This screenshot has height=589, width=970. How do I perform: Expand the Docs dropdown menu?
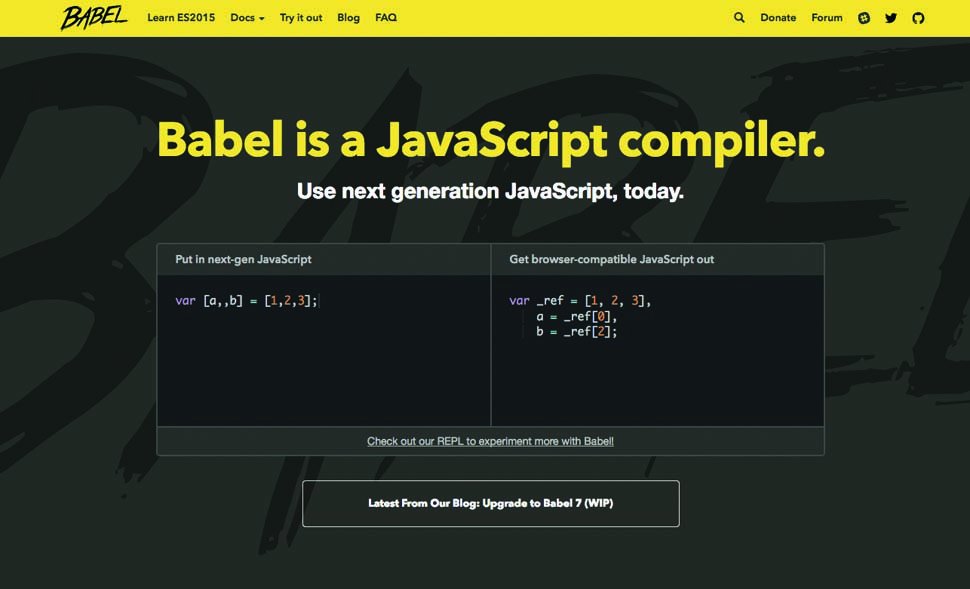click(247, 17)
